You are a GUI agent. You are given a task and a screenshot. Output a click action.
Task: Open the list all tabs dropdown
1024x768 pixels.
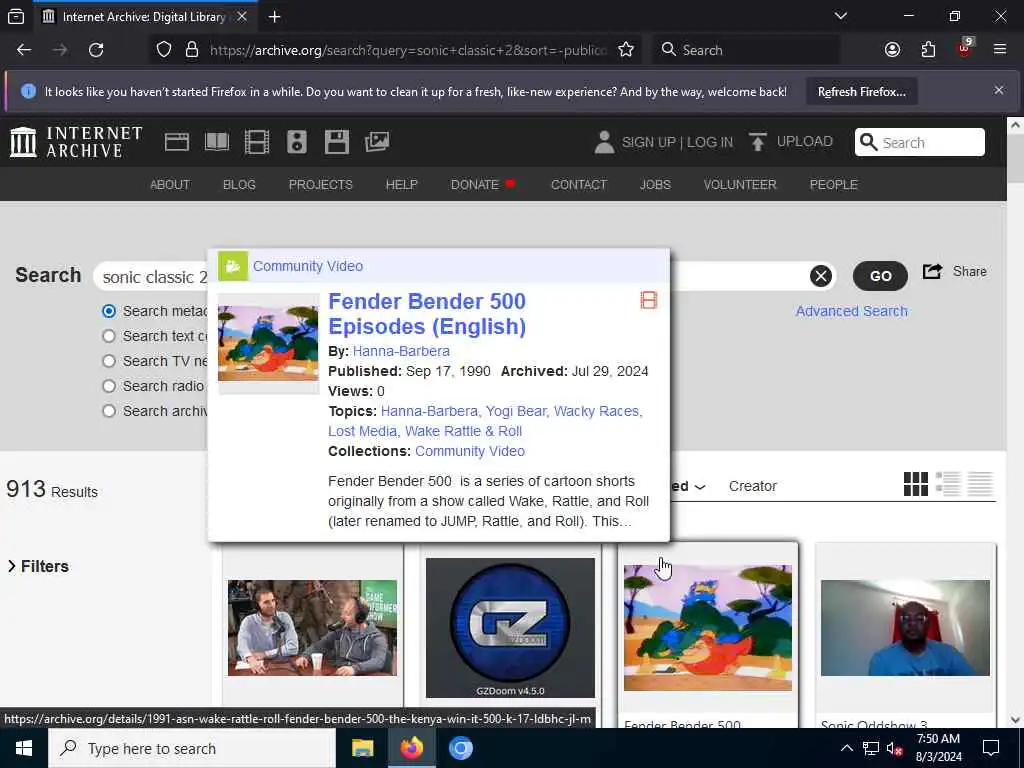point(840,16)
